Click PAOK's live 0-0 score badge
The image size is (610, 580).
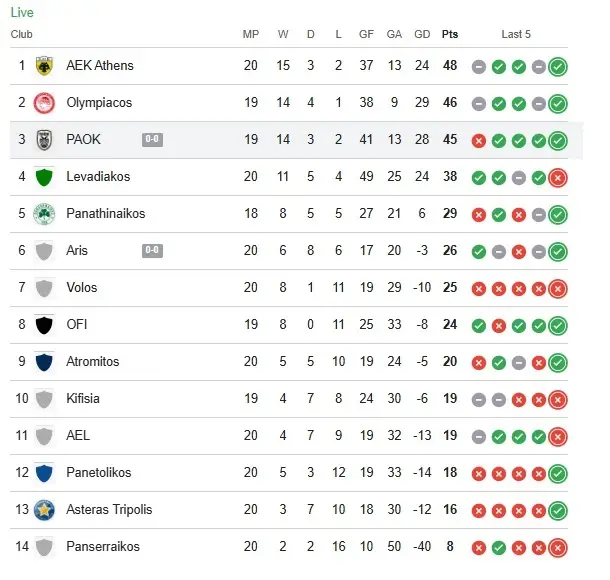pyautogui.click(x=152, y=140)
